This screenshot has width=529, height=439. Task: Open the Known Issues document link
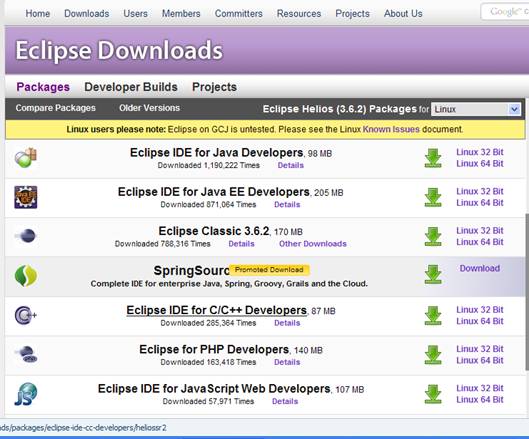391,130
